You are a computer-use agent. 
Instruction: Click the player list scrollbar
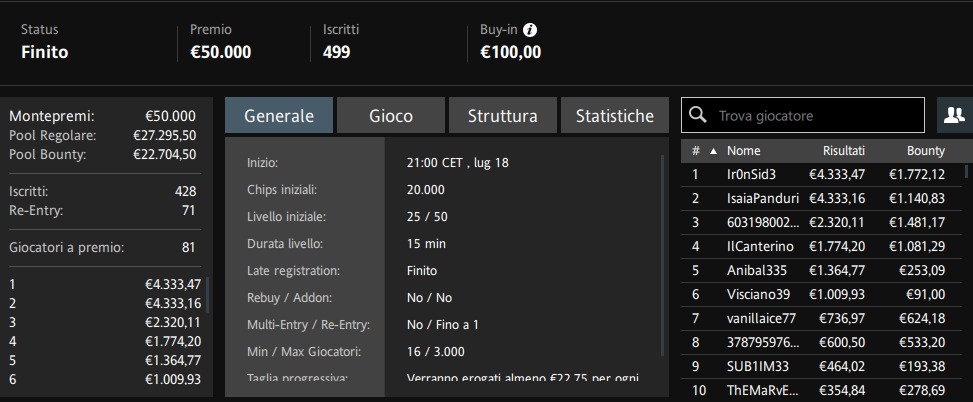point(966,172)
